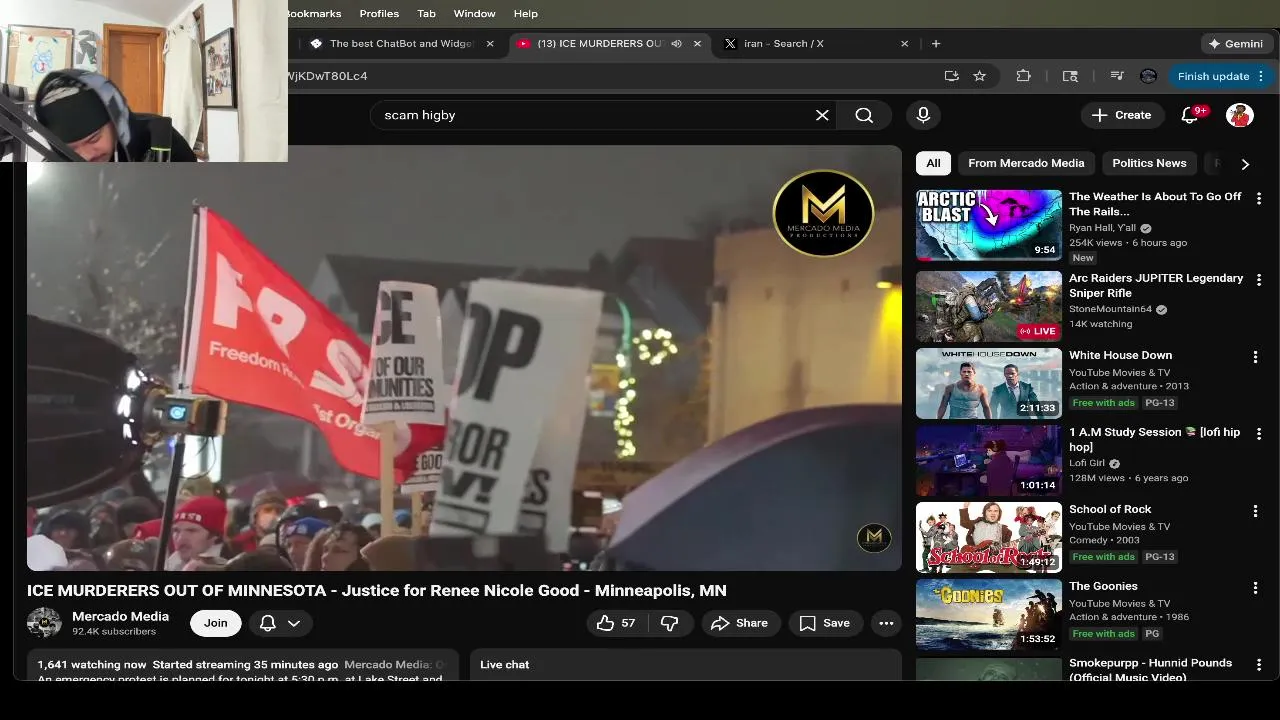Screen dimensions: 1280x720
Task: Join Mercado Media channel membership
Action: pyautogui.click(x=216, y=623)
